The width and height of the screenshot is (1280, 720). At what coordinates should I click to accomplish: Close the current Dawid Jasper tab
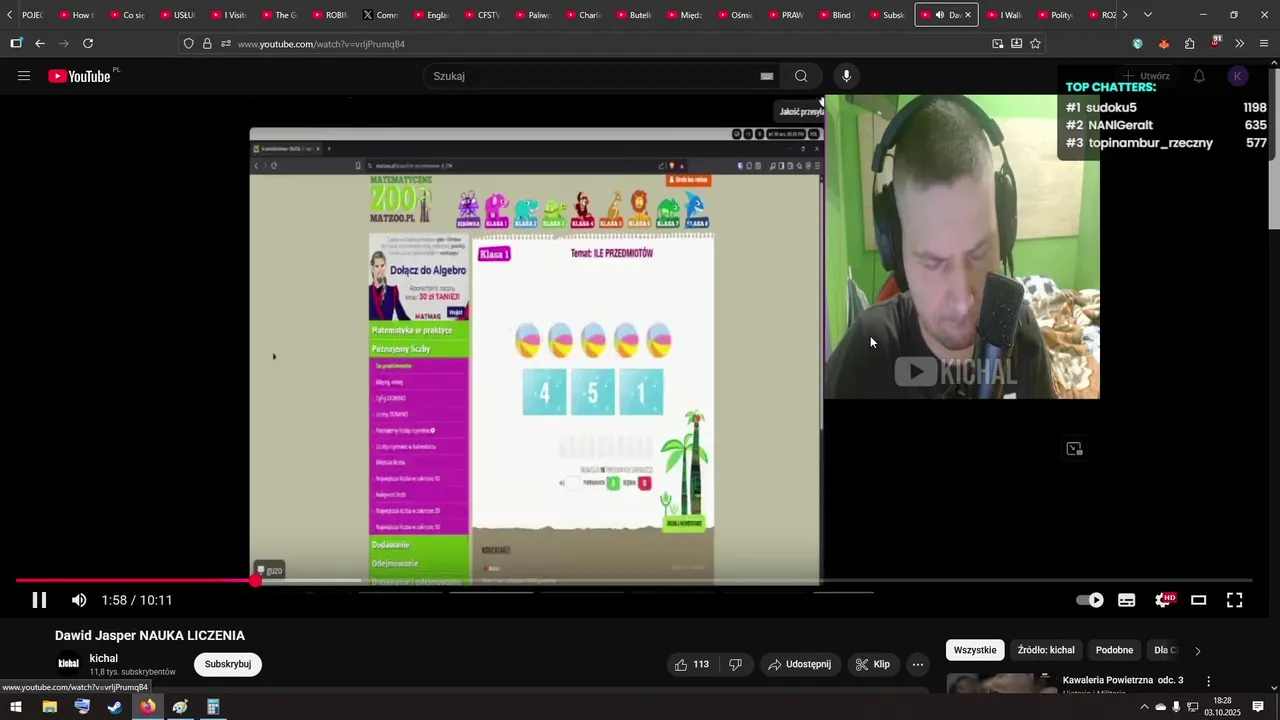[x=967, y=15]
